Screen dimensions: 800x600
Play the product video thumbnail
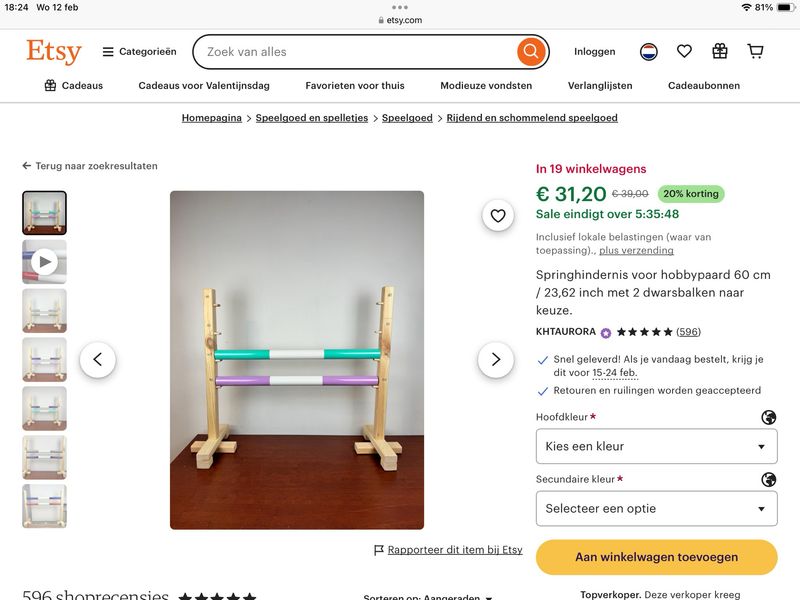pos(44,262)
